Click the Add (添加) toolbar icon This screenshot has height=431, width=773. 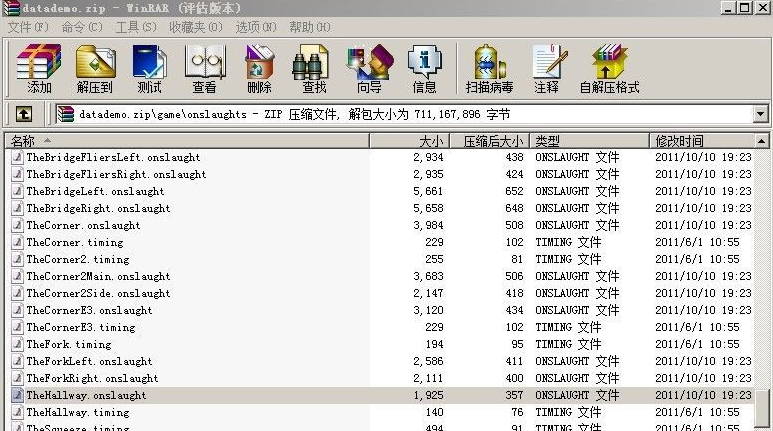39,68
